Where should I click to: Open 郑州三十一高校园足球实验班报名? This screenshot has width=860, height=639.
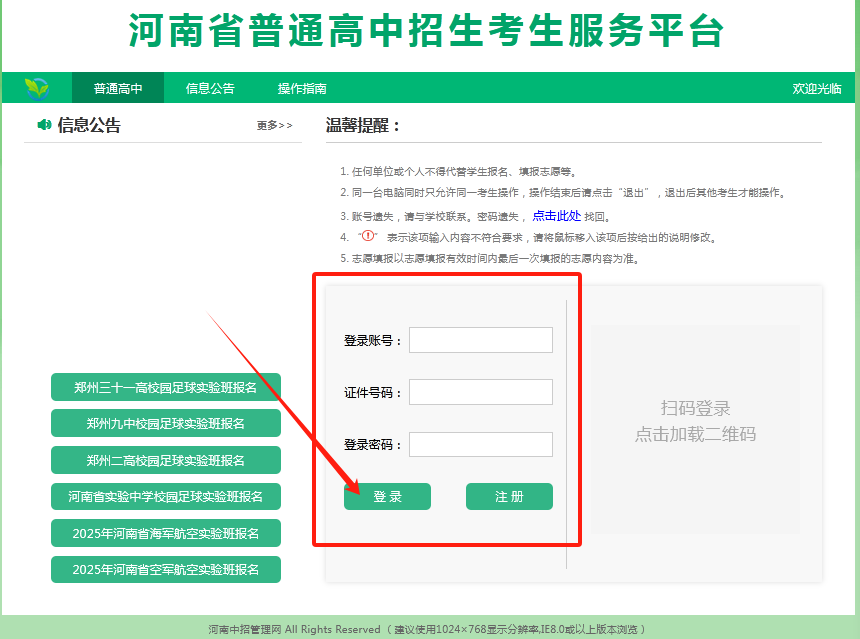point(166,387)
